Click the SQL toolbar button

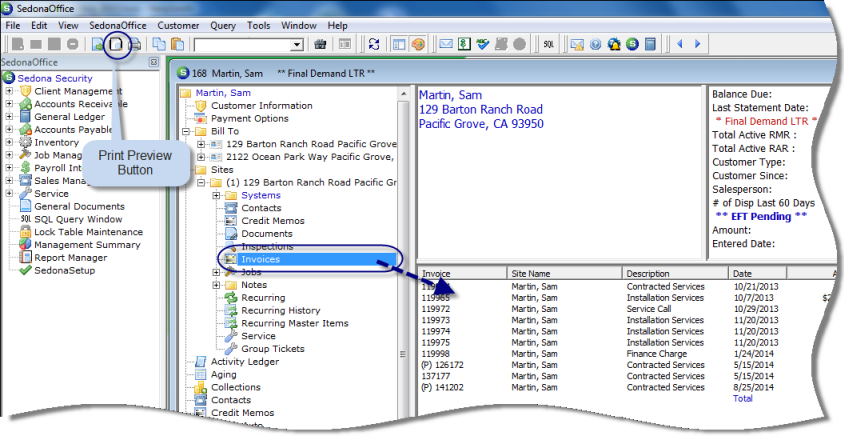pyautogui.click(x=548, y=44)
